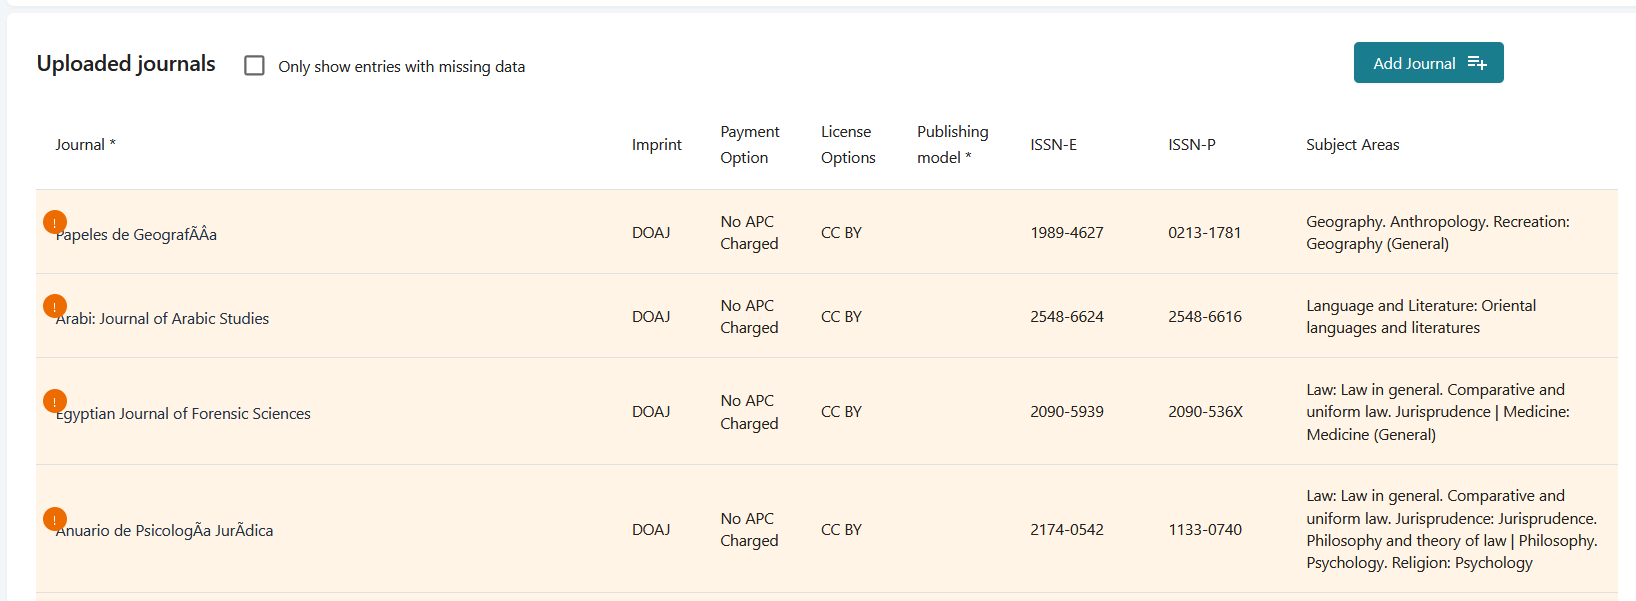1636x601 pixels.
Task: Click DOAJ imprint in Papeles de Geografía row
Action: pyautogui.click(x=651, y=233)
